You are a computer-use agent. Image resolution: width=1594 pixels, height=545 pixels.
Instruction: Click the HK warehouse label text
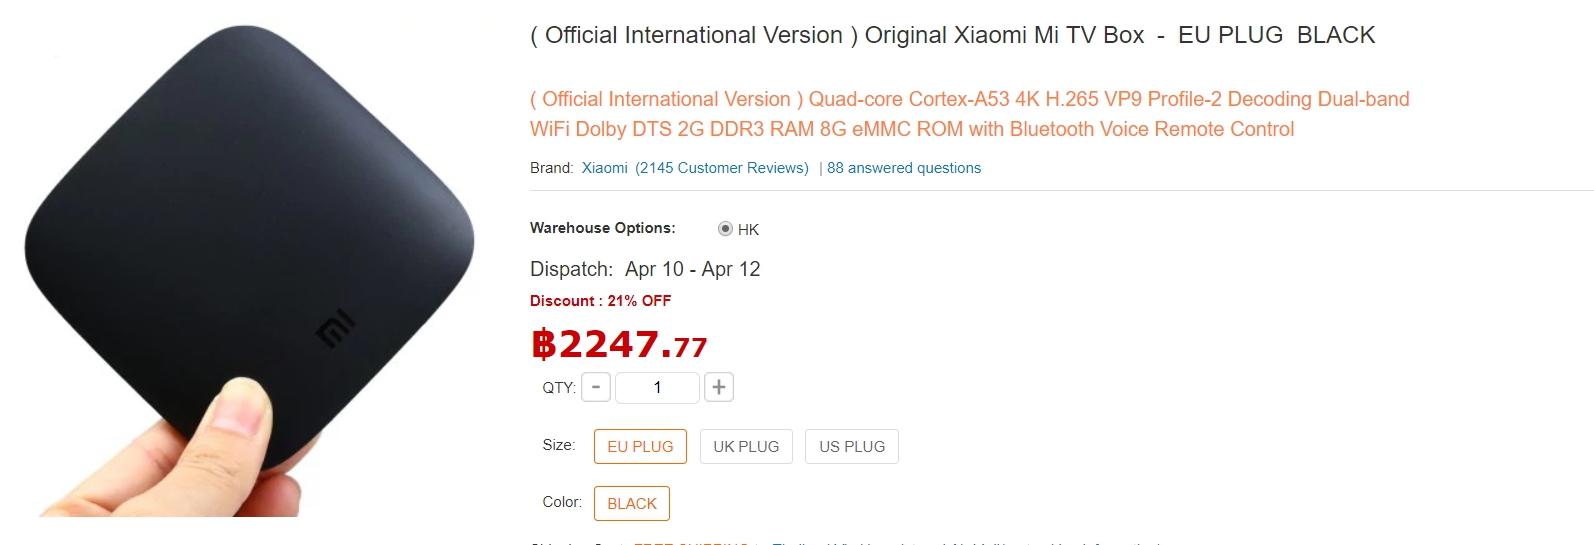(748, 230)
